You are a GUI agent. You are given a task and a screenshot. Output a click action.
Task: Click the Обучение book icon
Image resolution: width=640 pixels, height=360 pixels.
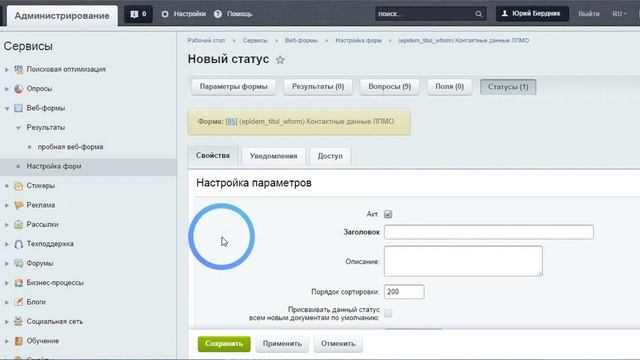tap(18, 341)
